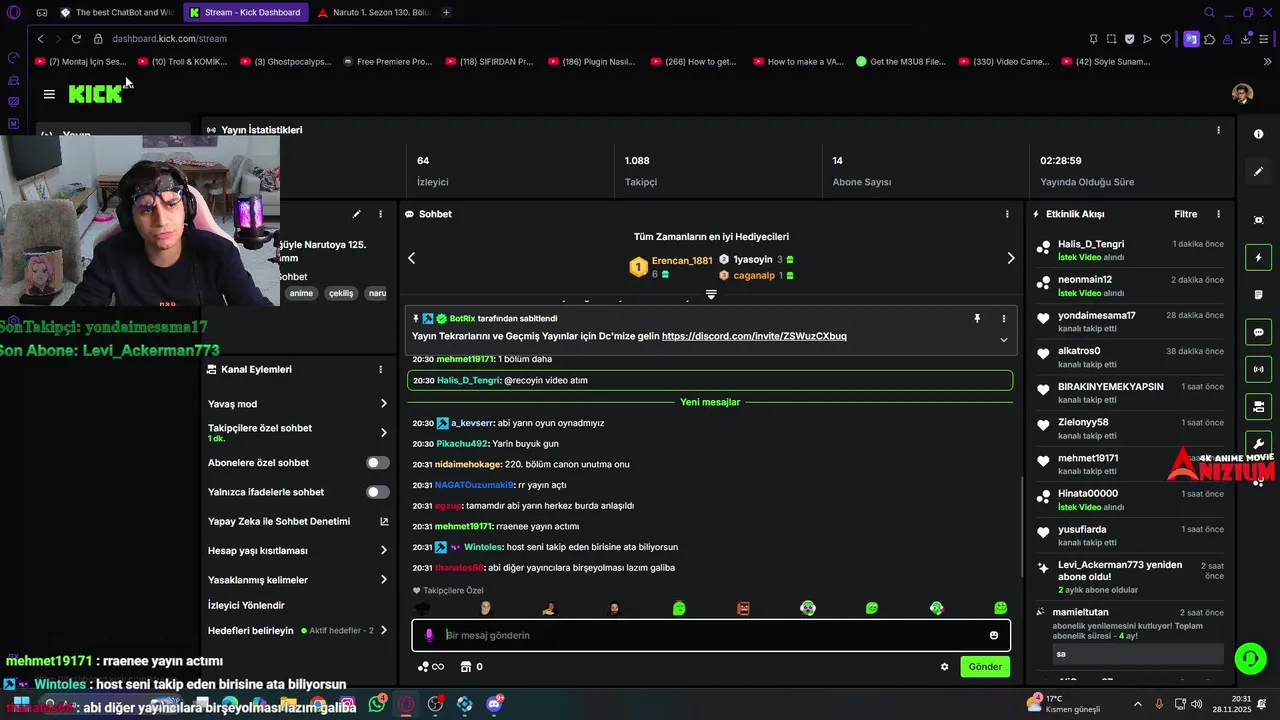Open the shop icon showing 0
Viewport: 1280px width, 720px height.
pyautogui.click(x=471, y=667)
